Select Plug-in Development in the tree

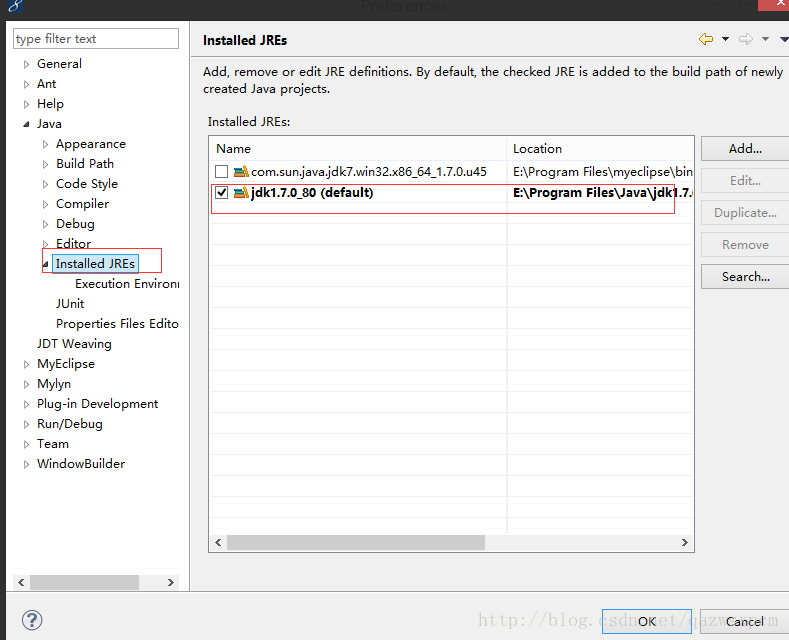(x=97, y=404)
